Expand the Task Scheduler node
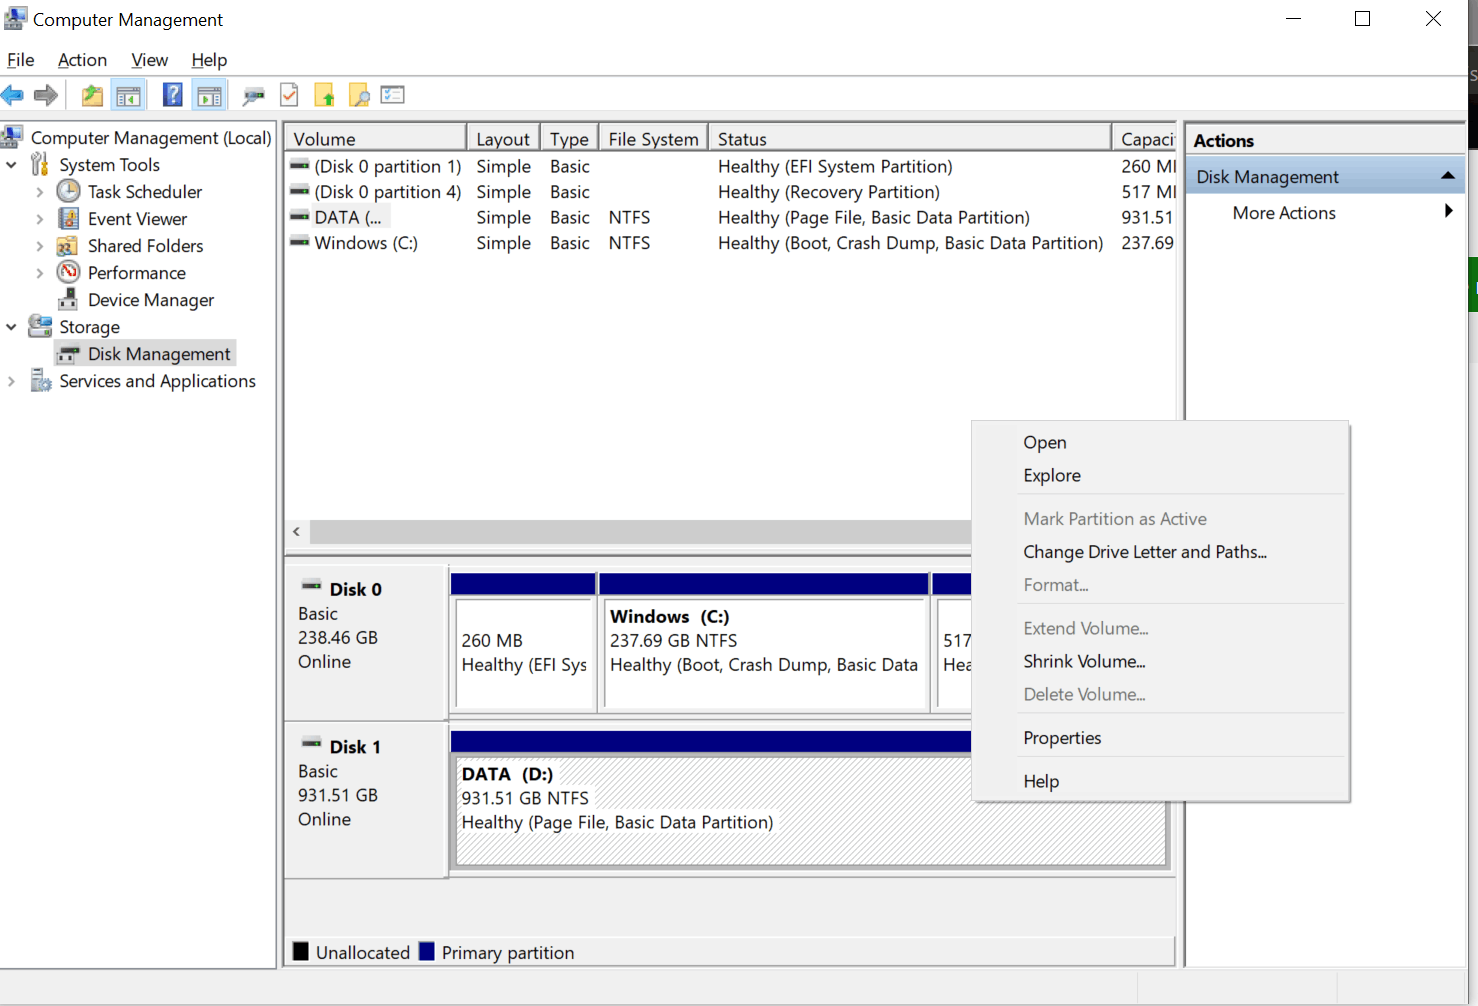This screenshot has height=1006, width=1478. (39, 192)
